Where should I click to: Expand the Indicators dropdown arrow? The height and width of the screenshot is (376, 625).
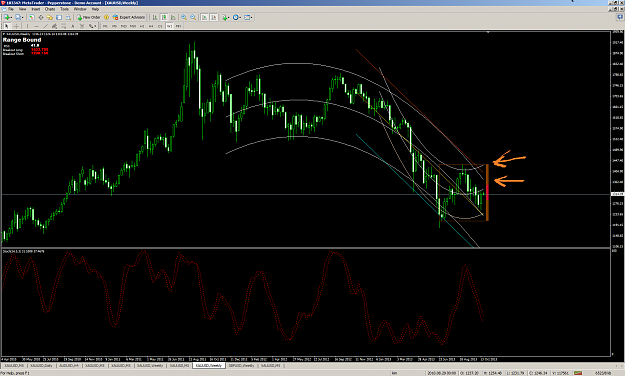pyautogui.click(x=228, y=18)
